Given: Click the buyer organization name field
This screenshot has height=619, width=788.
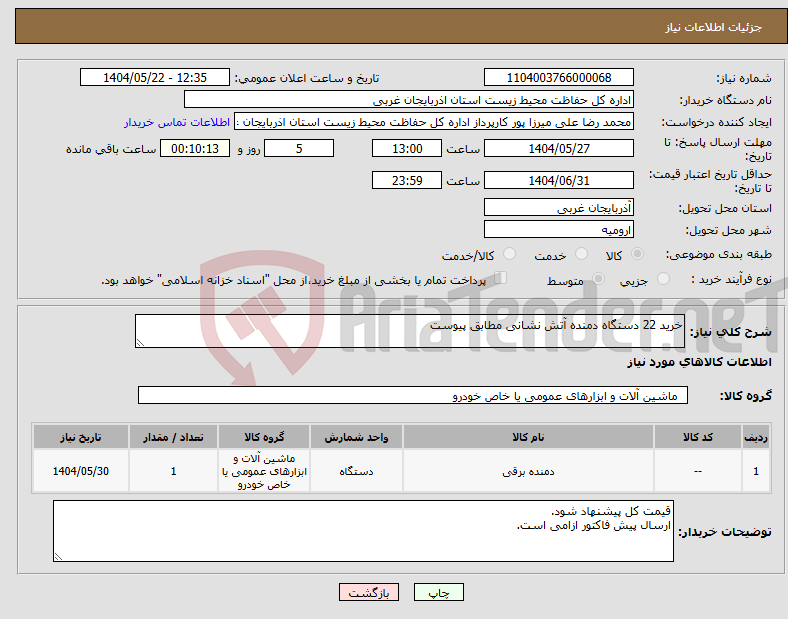Looking at the screenshot, I should pyautogui.click(x=409, y=99).
